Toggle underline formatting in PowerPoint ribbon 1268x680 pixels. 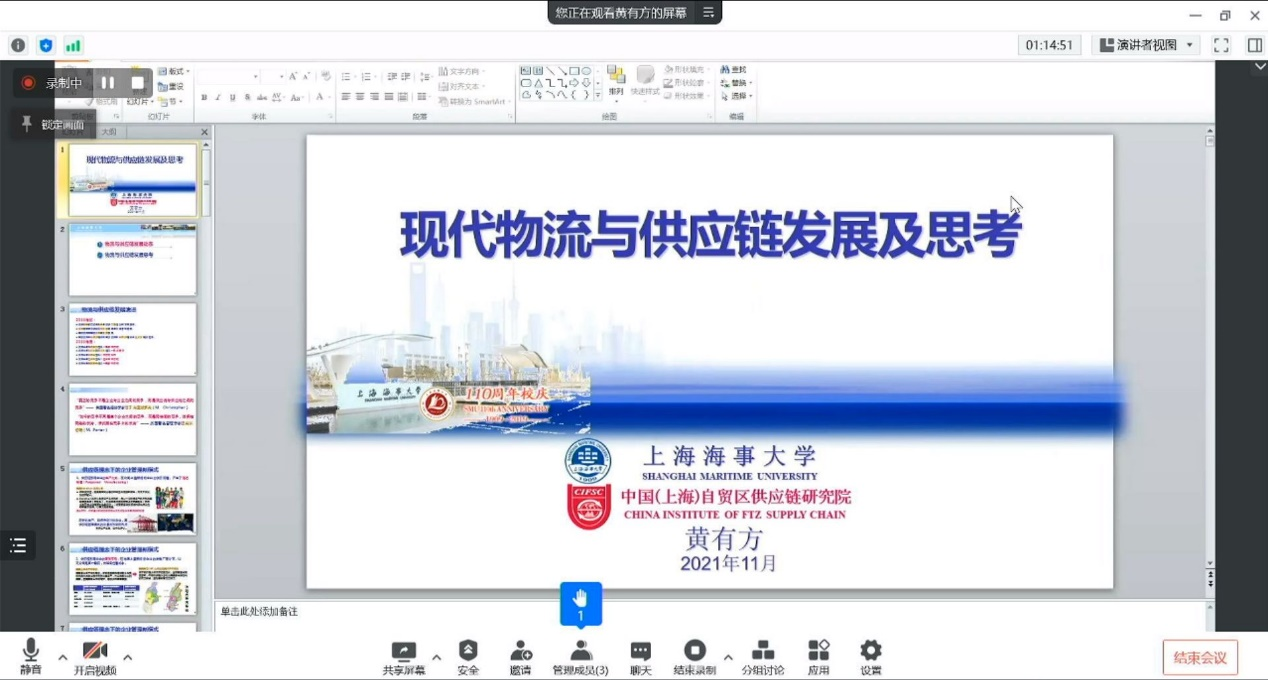tap(232, 97)
